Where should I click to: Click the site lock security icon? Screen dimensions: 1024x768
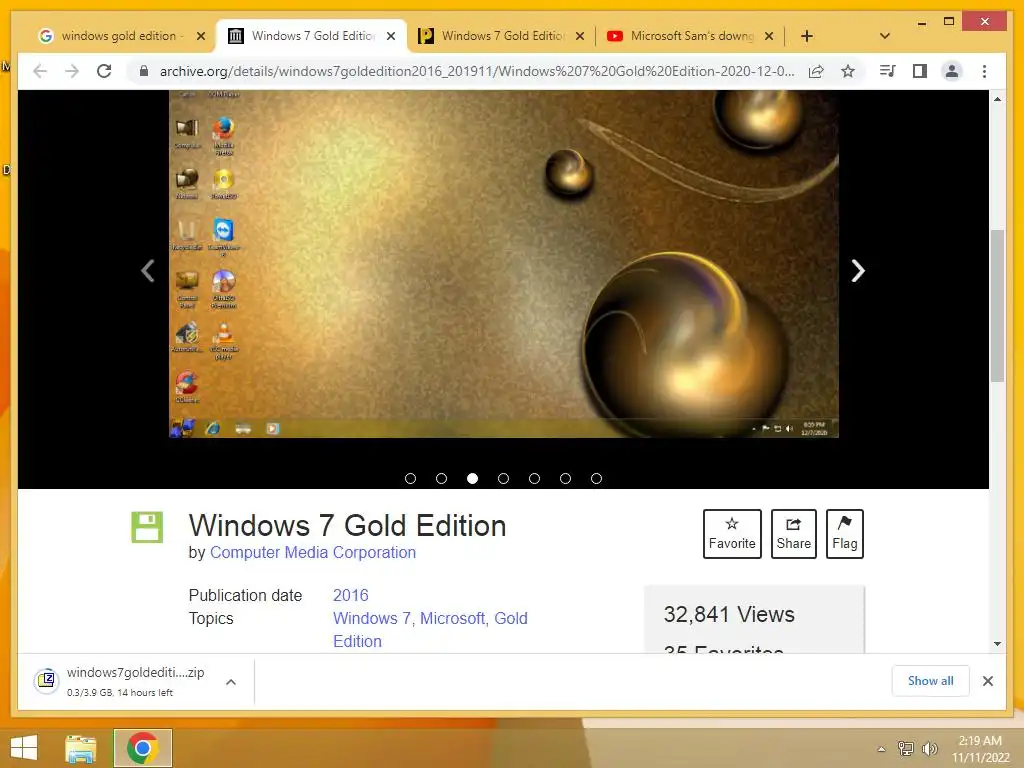point(144,71)
